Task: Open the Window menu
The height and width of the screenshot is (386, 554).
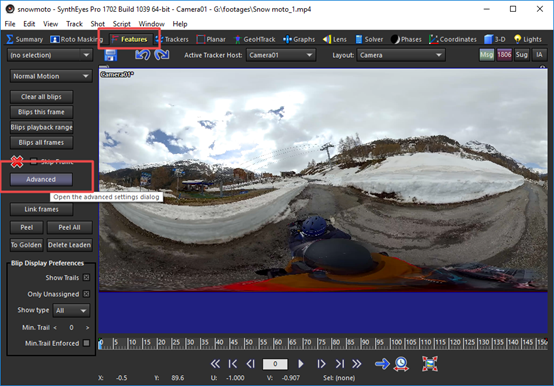Action: [151, 24]
